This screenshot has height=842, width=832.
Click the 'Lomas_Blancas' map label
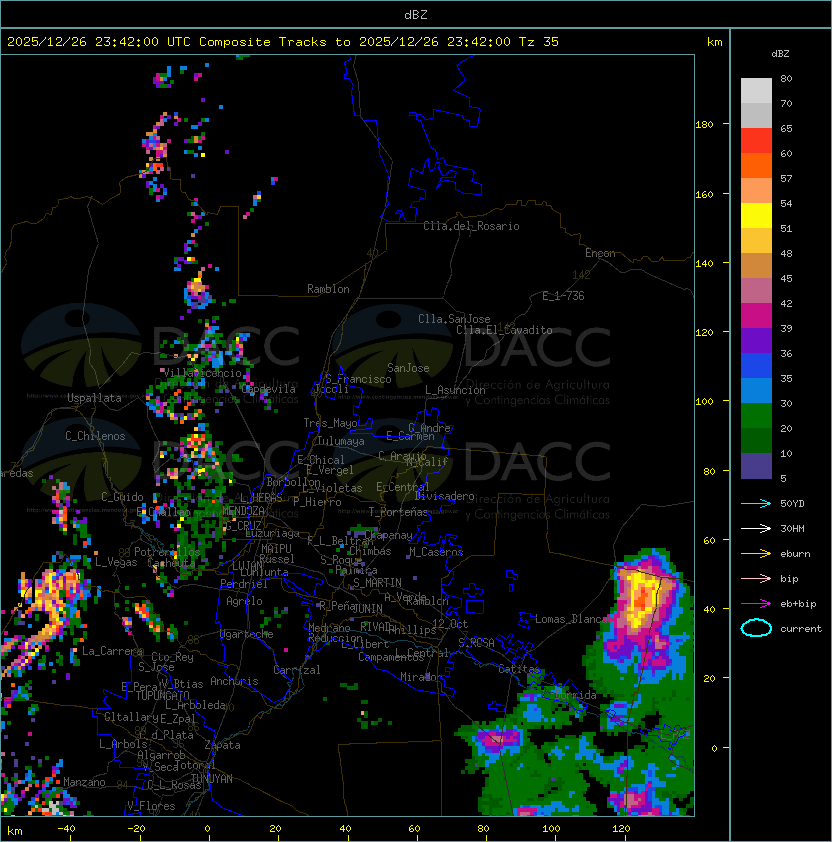point(575,619)
